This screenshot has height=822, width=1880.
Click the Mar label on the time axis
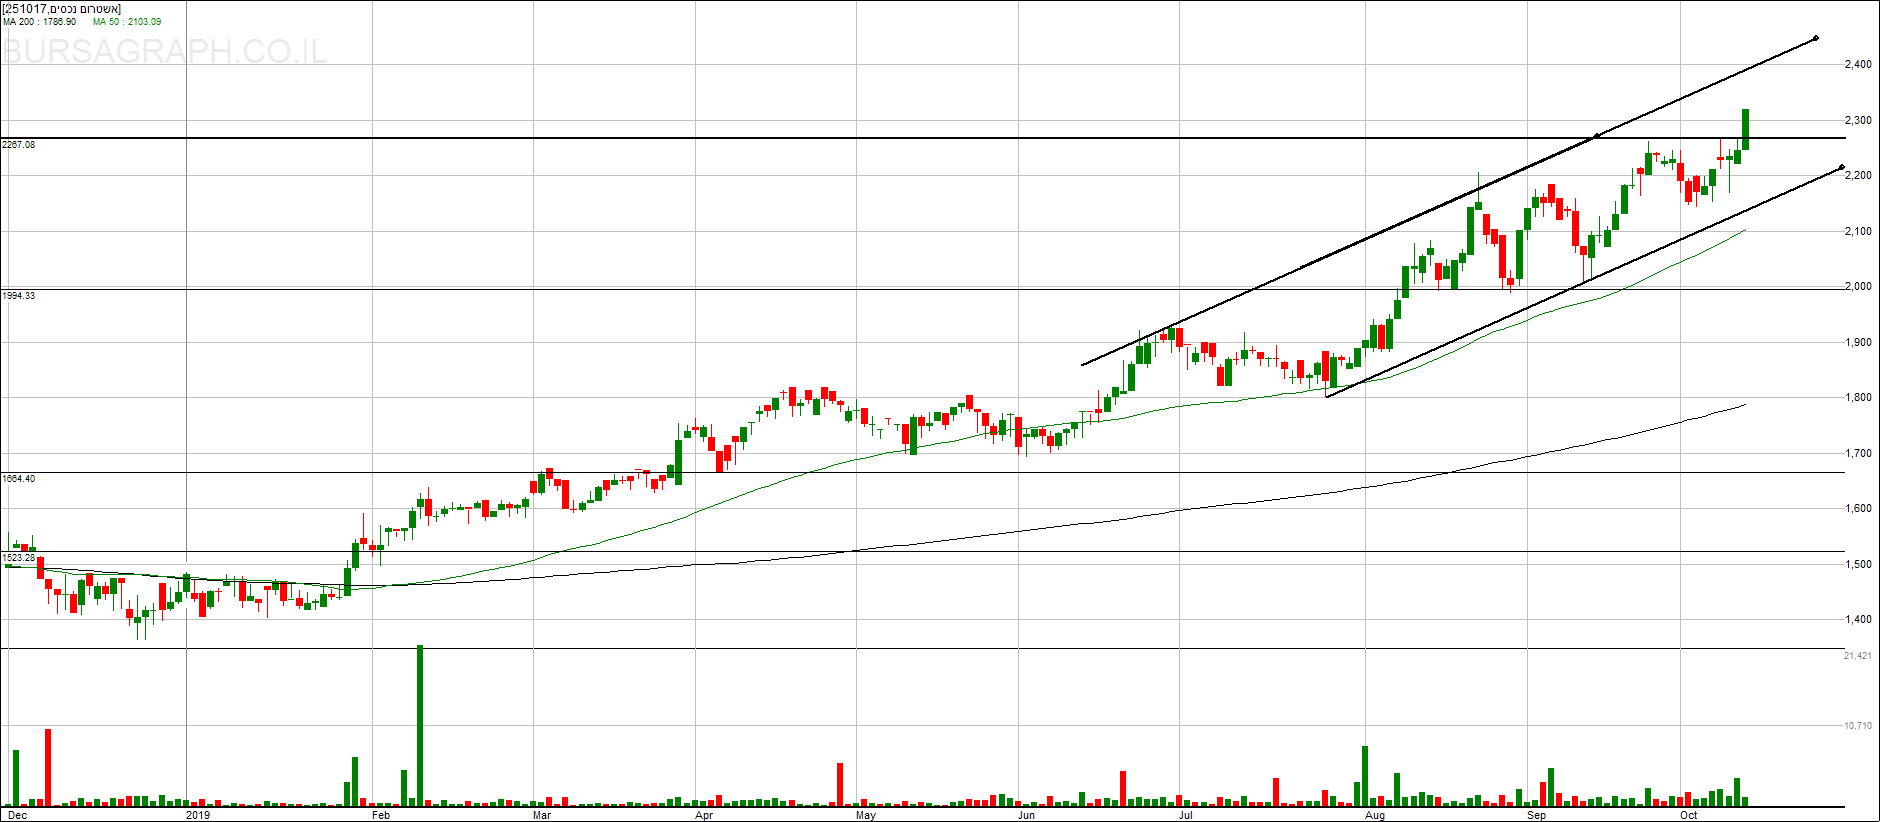pyautogui.click(x=542, y=816)
